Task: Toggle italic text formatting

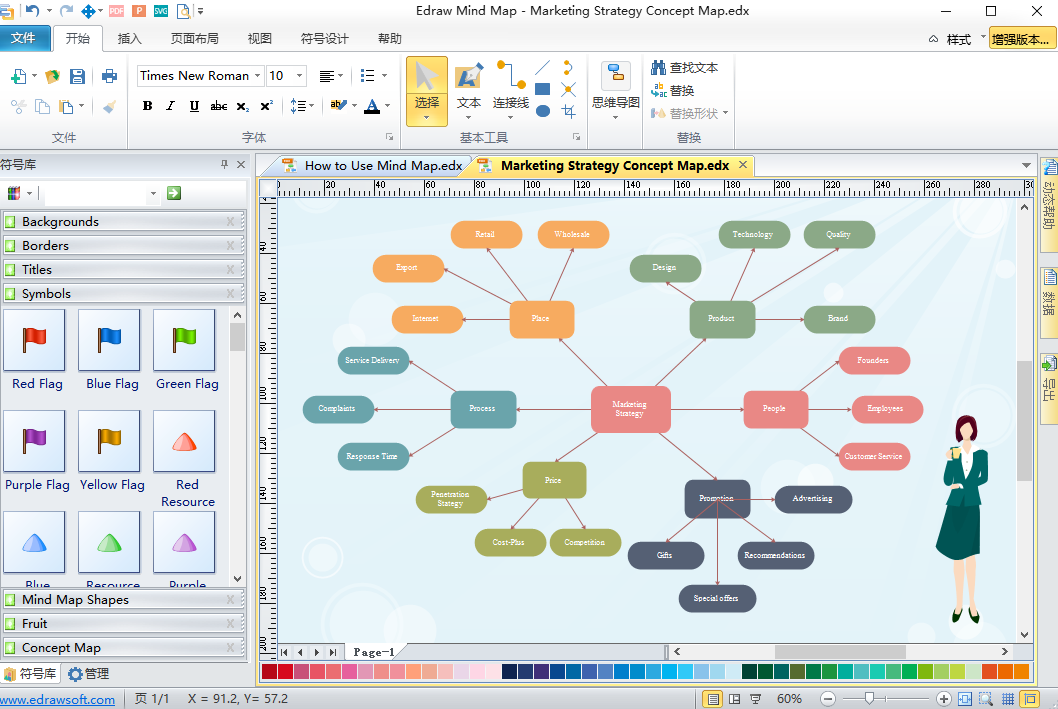Action: (x=170, y=106)
